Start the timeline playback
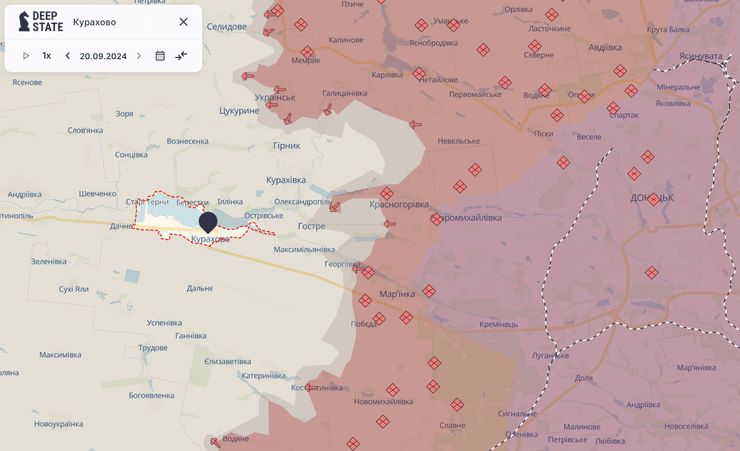 26,56
